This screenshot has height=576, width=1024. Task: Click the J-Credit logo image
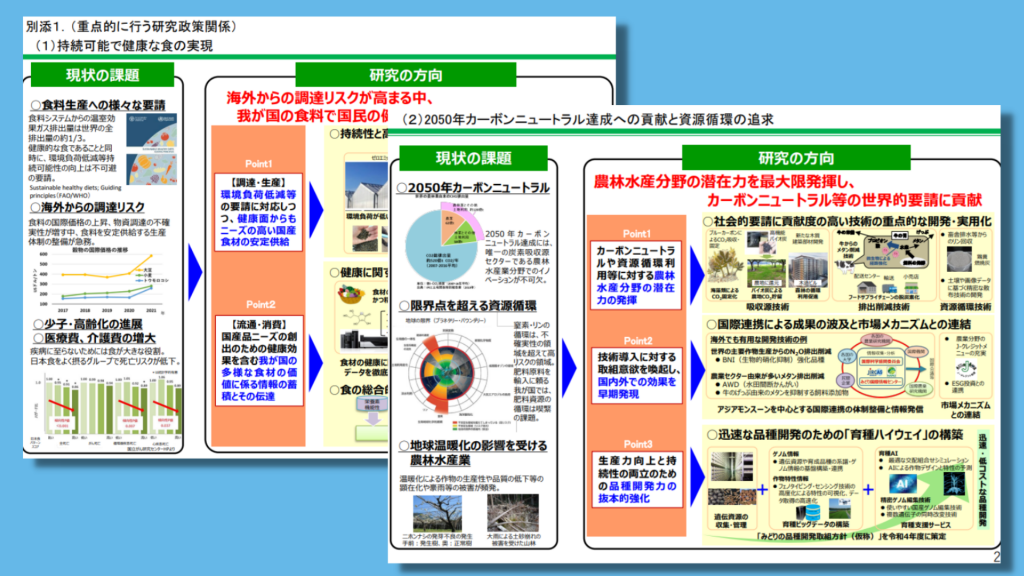click(x=966, y=370)
